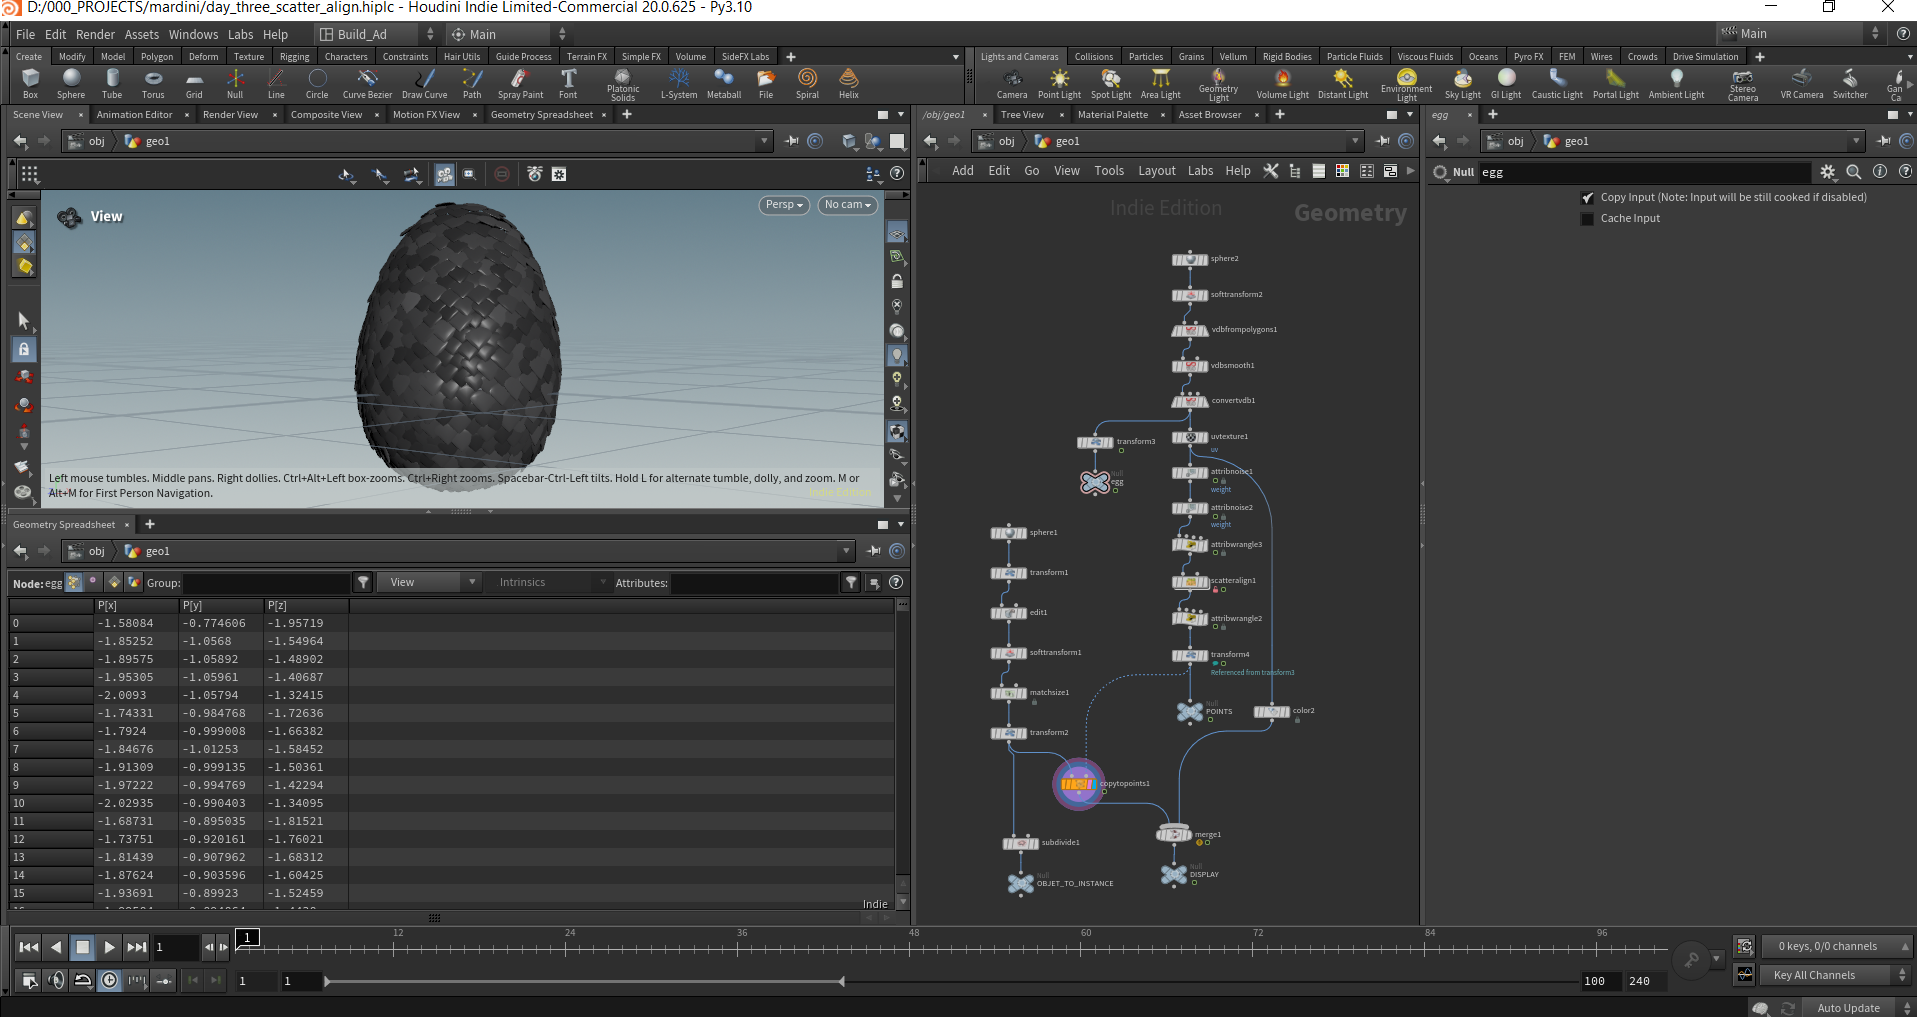Expand the 0 keys, 0/0 channels dropdown
The width and height of the screenshot is (1917, 1017).
[x=1838, y=946]
